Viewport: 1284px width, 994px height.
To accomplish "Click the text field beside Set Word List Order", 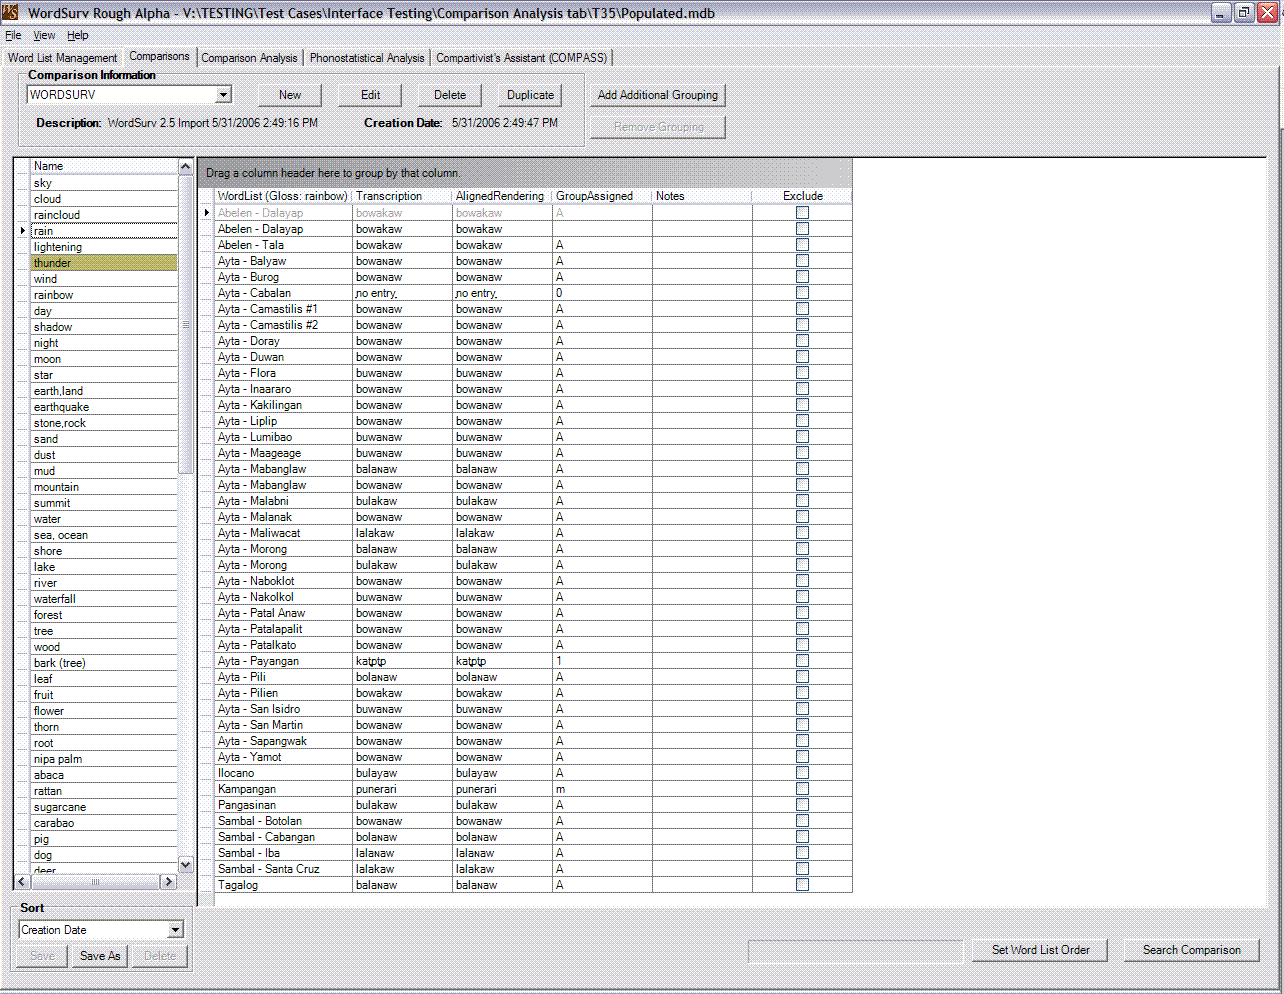I will [855, 951].
